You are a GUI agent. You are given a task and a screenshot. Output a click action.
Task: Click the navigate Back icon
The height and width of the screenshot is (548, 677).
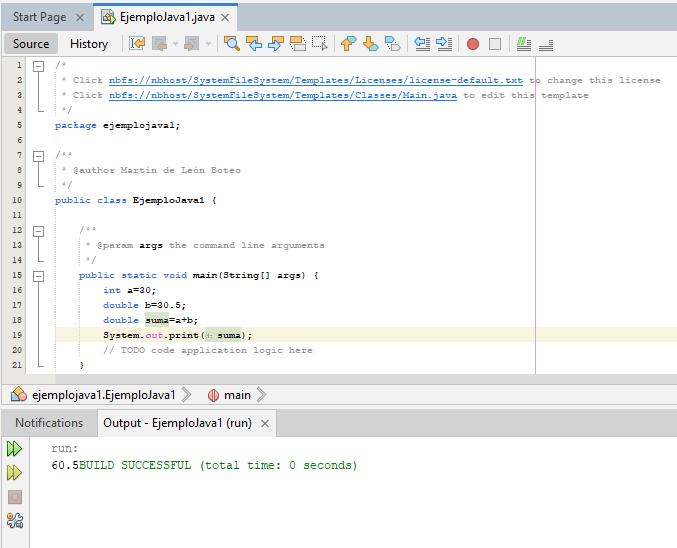coord(160,44)
